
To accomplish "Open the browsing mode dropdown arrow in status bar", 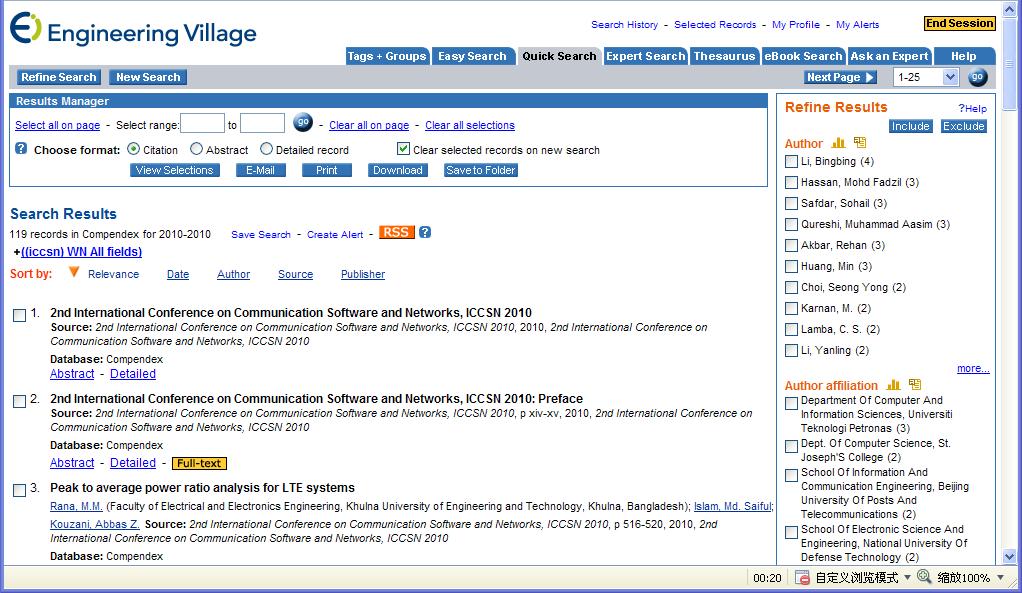I will point(907,577).
